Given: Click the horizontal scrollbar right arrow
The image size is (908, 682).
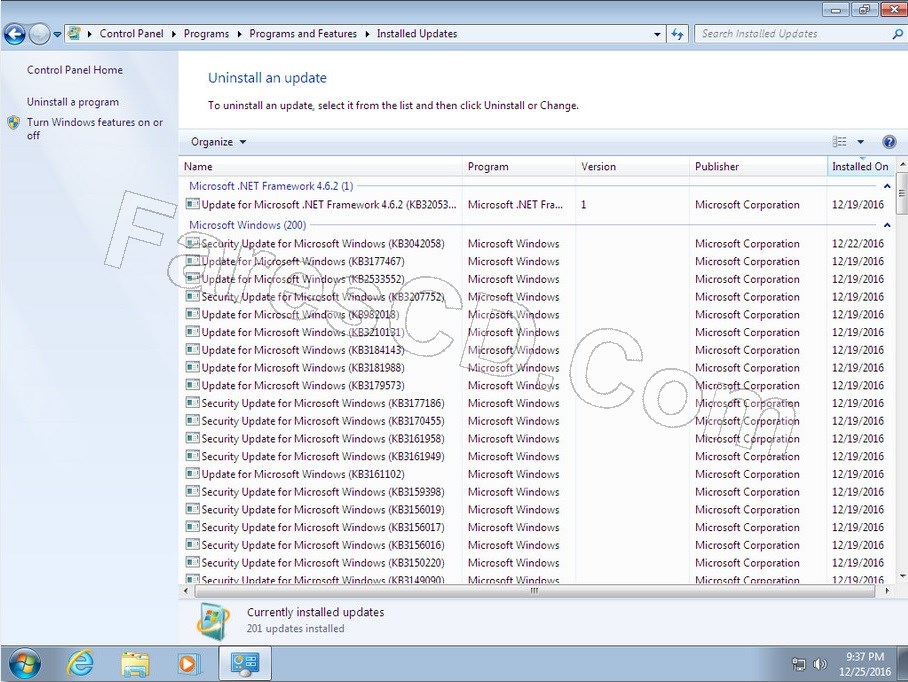Looking at the screenshot, I should click(x=887, y=591).
